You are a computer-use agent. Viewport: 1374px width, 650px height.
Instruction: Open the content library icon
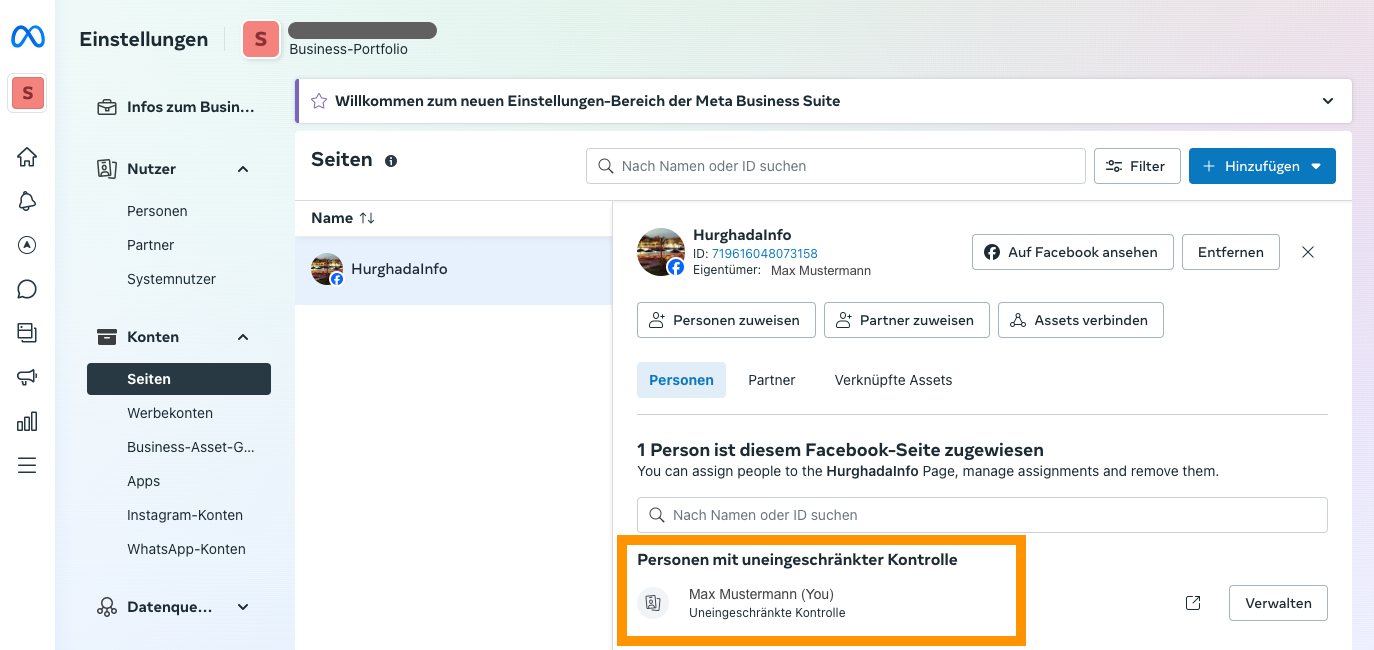tap(27, 333)
